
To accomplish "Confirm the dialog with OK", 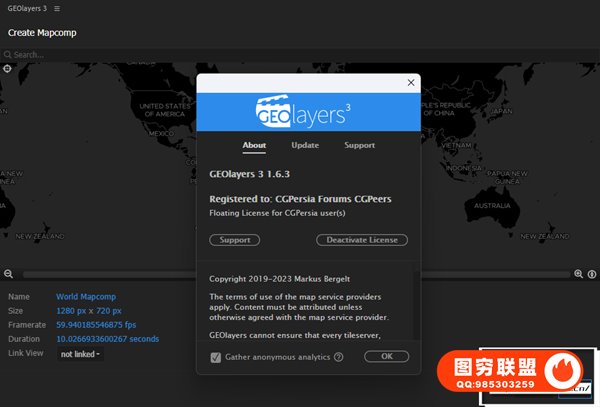I will coord(386,356).
